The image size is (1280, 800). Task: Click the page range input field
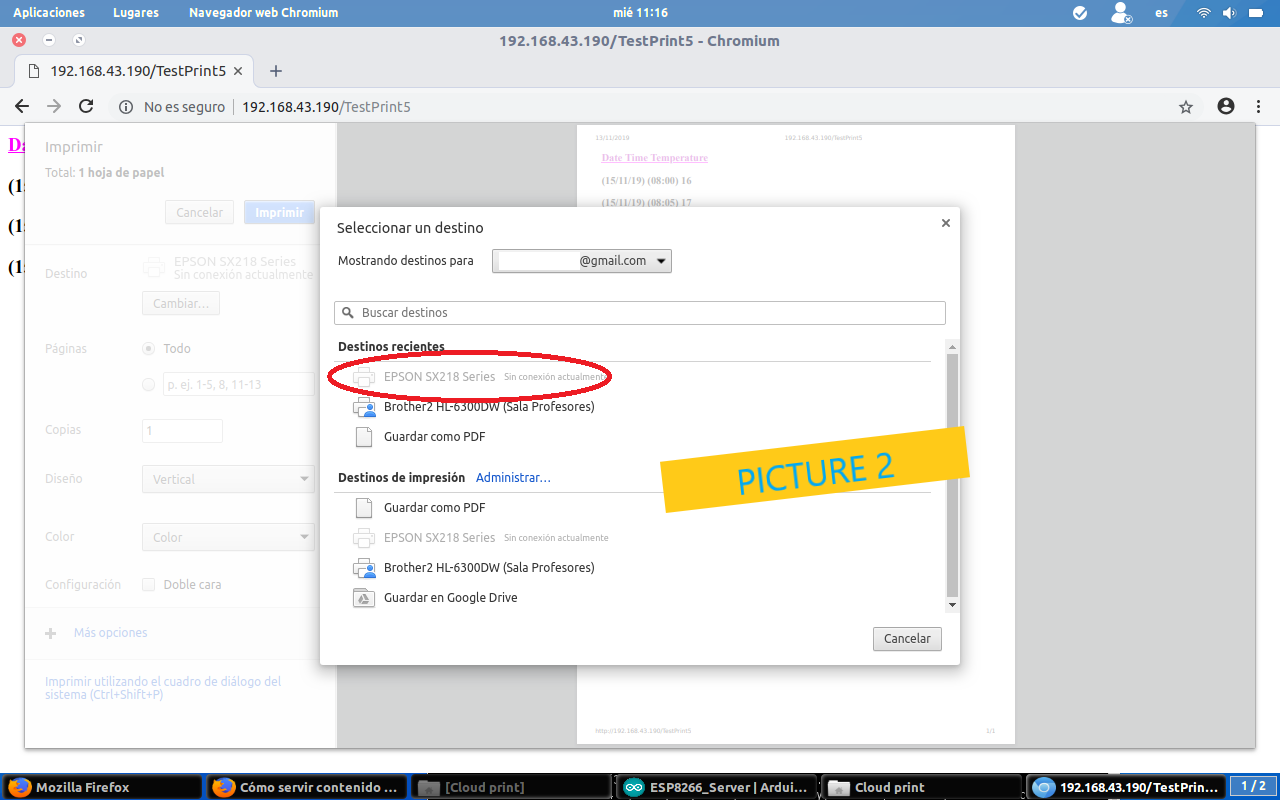239,384
